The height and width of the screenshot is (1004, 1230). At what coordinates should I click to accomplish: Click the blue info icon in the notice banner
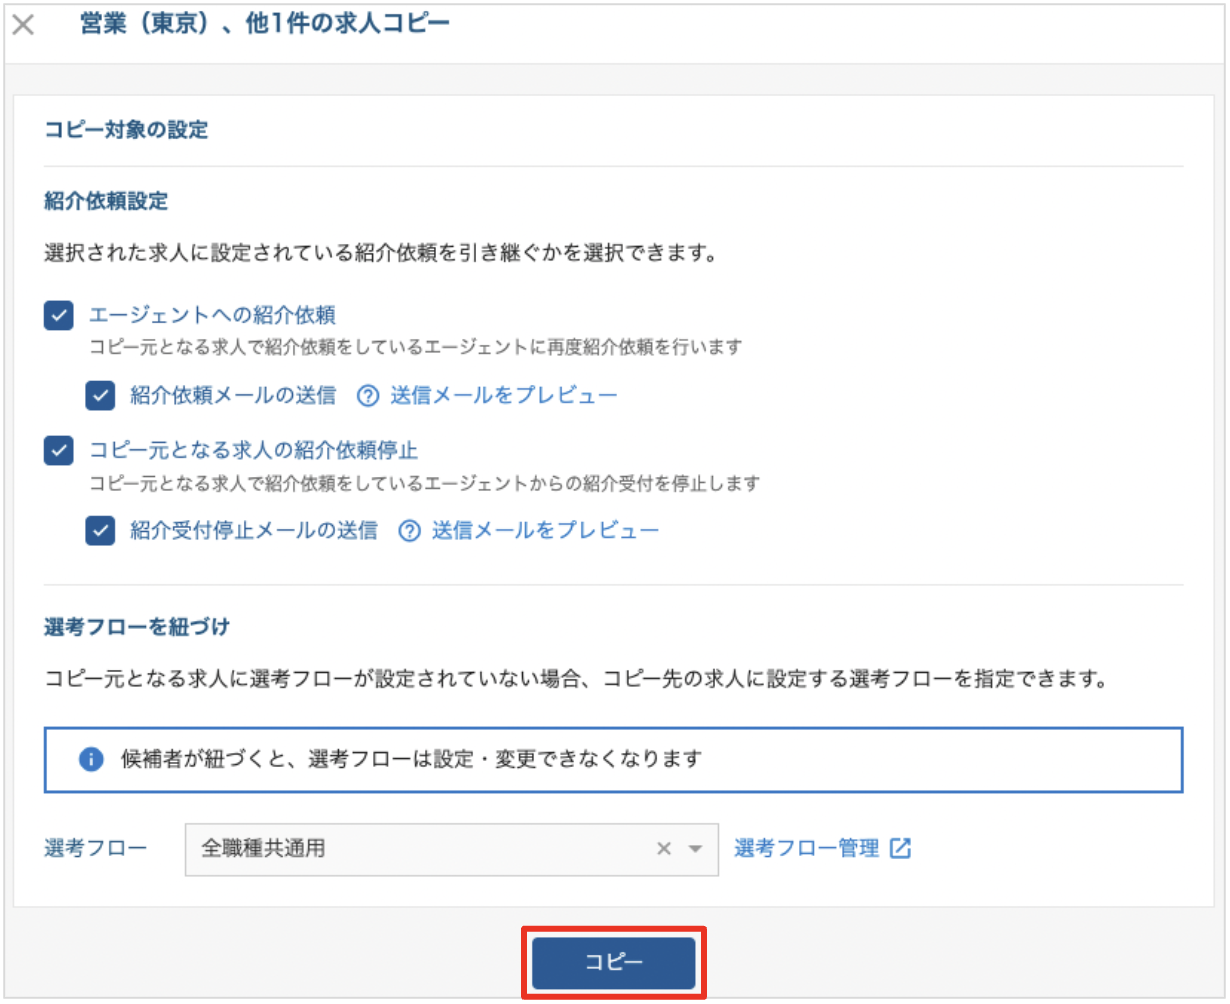coord(91,759)
